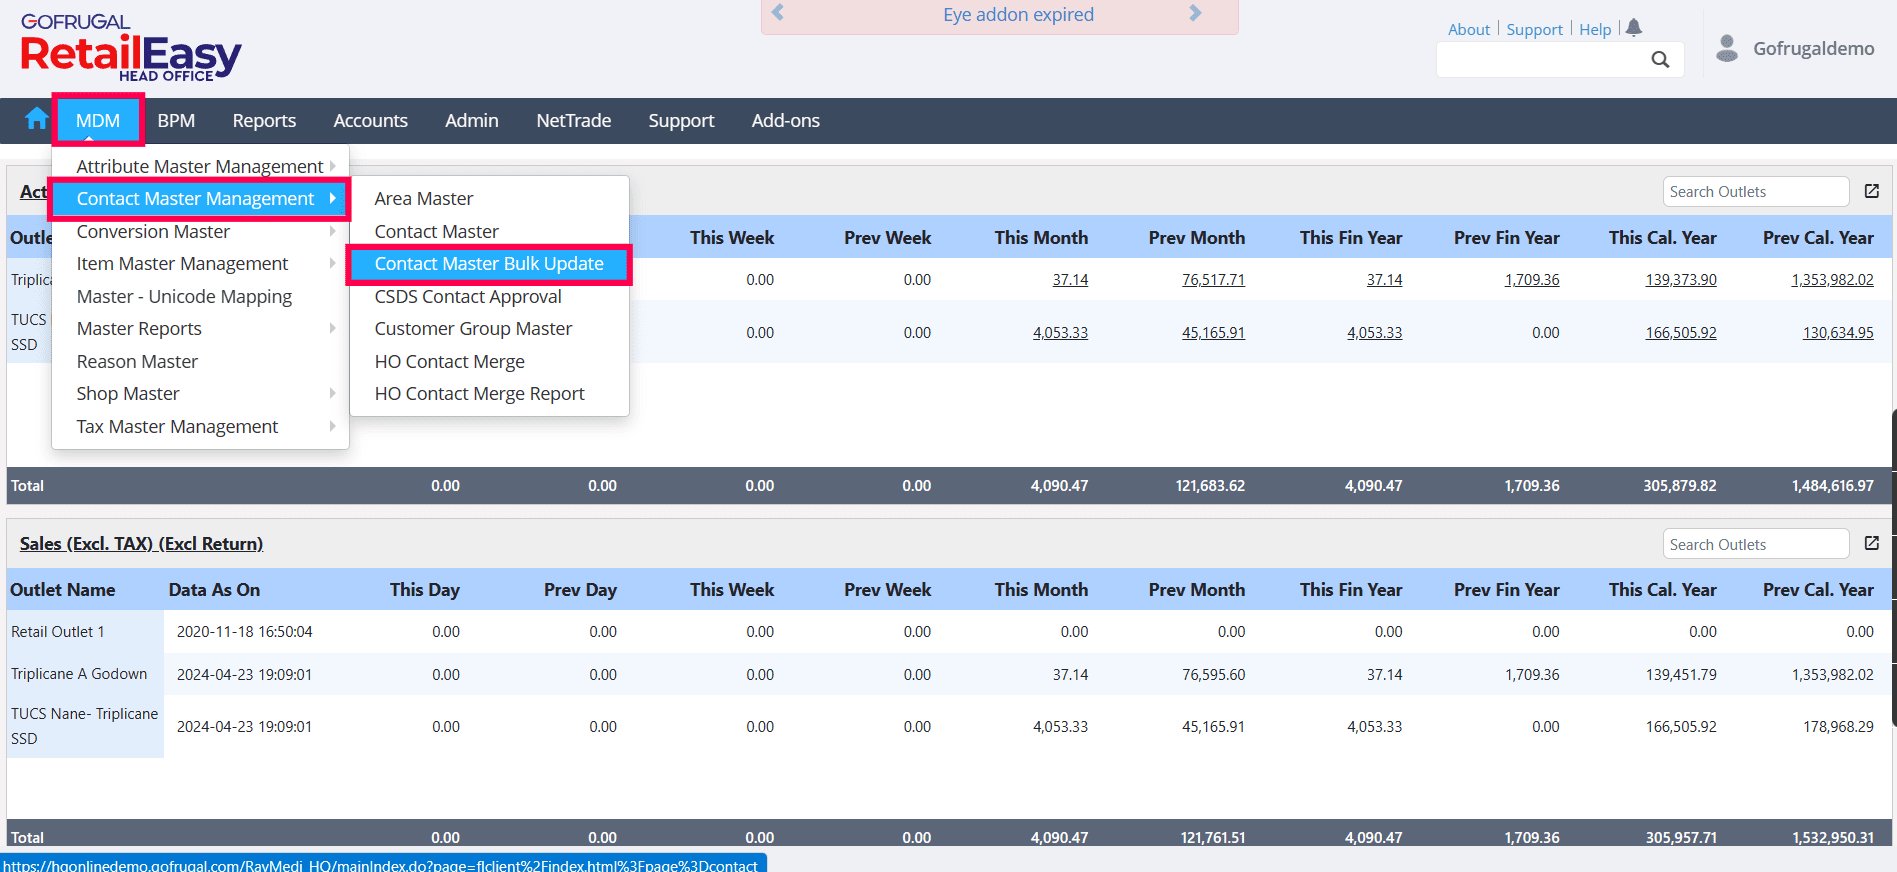Image resolution: width=1897 pixels, height=872 pixels.
Task: Focus the top global search field
Action: [x=1543, y=60]
